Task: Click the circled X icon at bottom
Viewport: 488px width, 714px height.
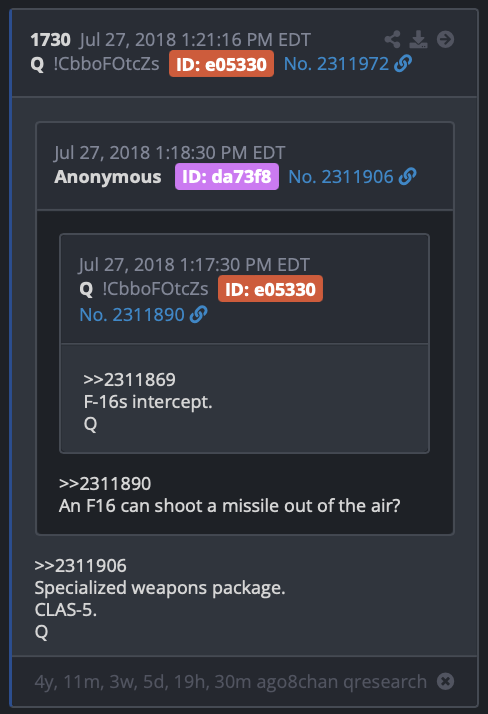Action: pos(445,681)
